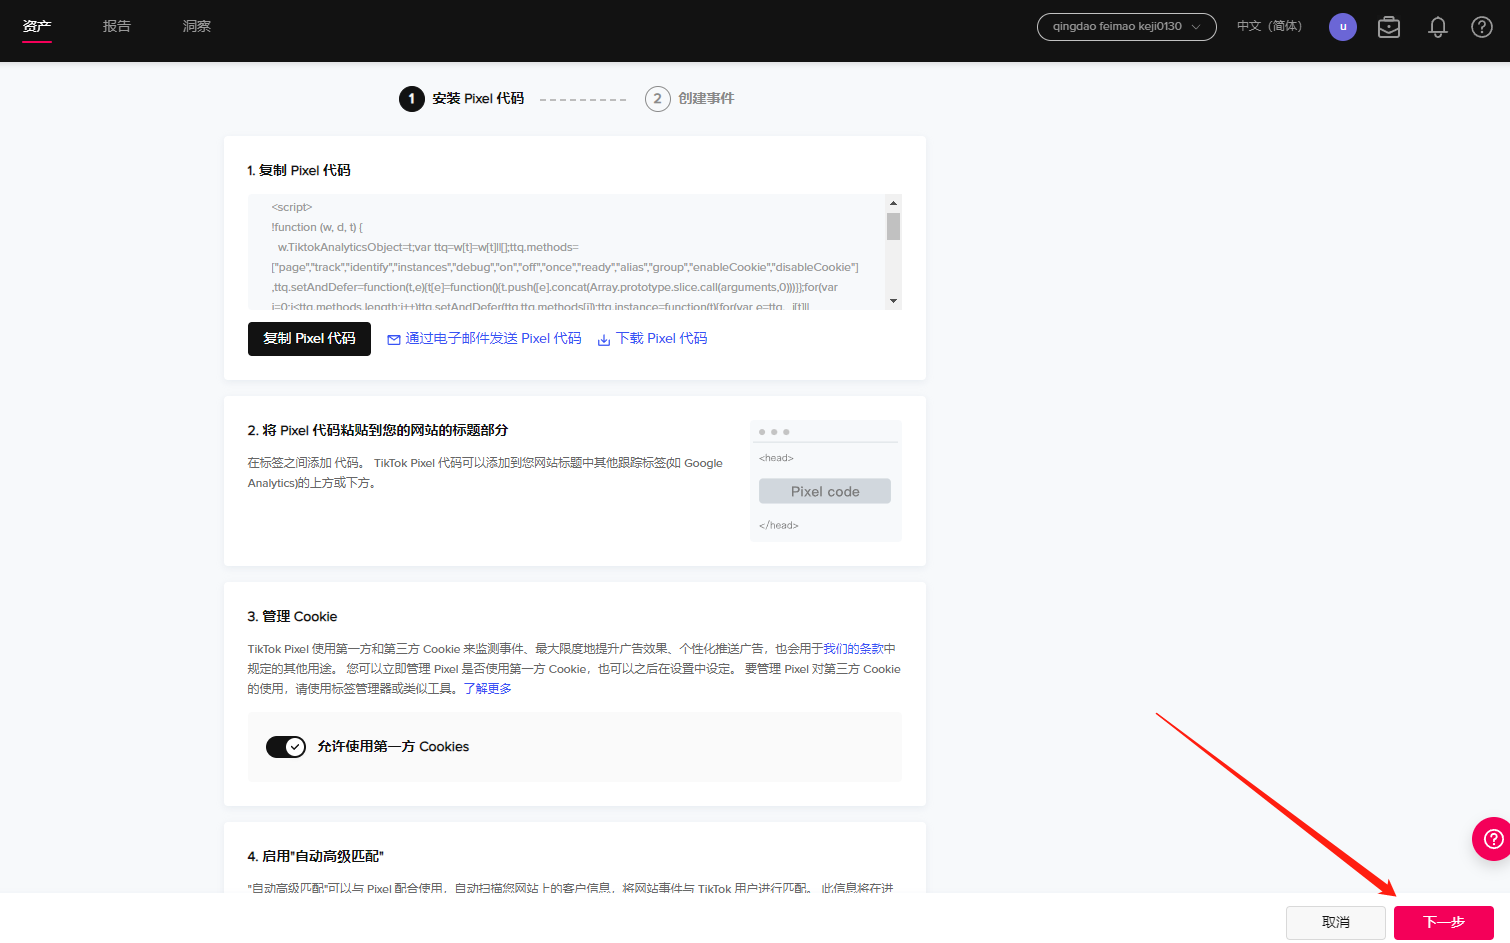Click the 下载 Pixel 代码 link
The image size is (1510, 943).
pyautogui.click(x=662, y=339)
